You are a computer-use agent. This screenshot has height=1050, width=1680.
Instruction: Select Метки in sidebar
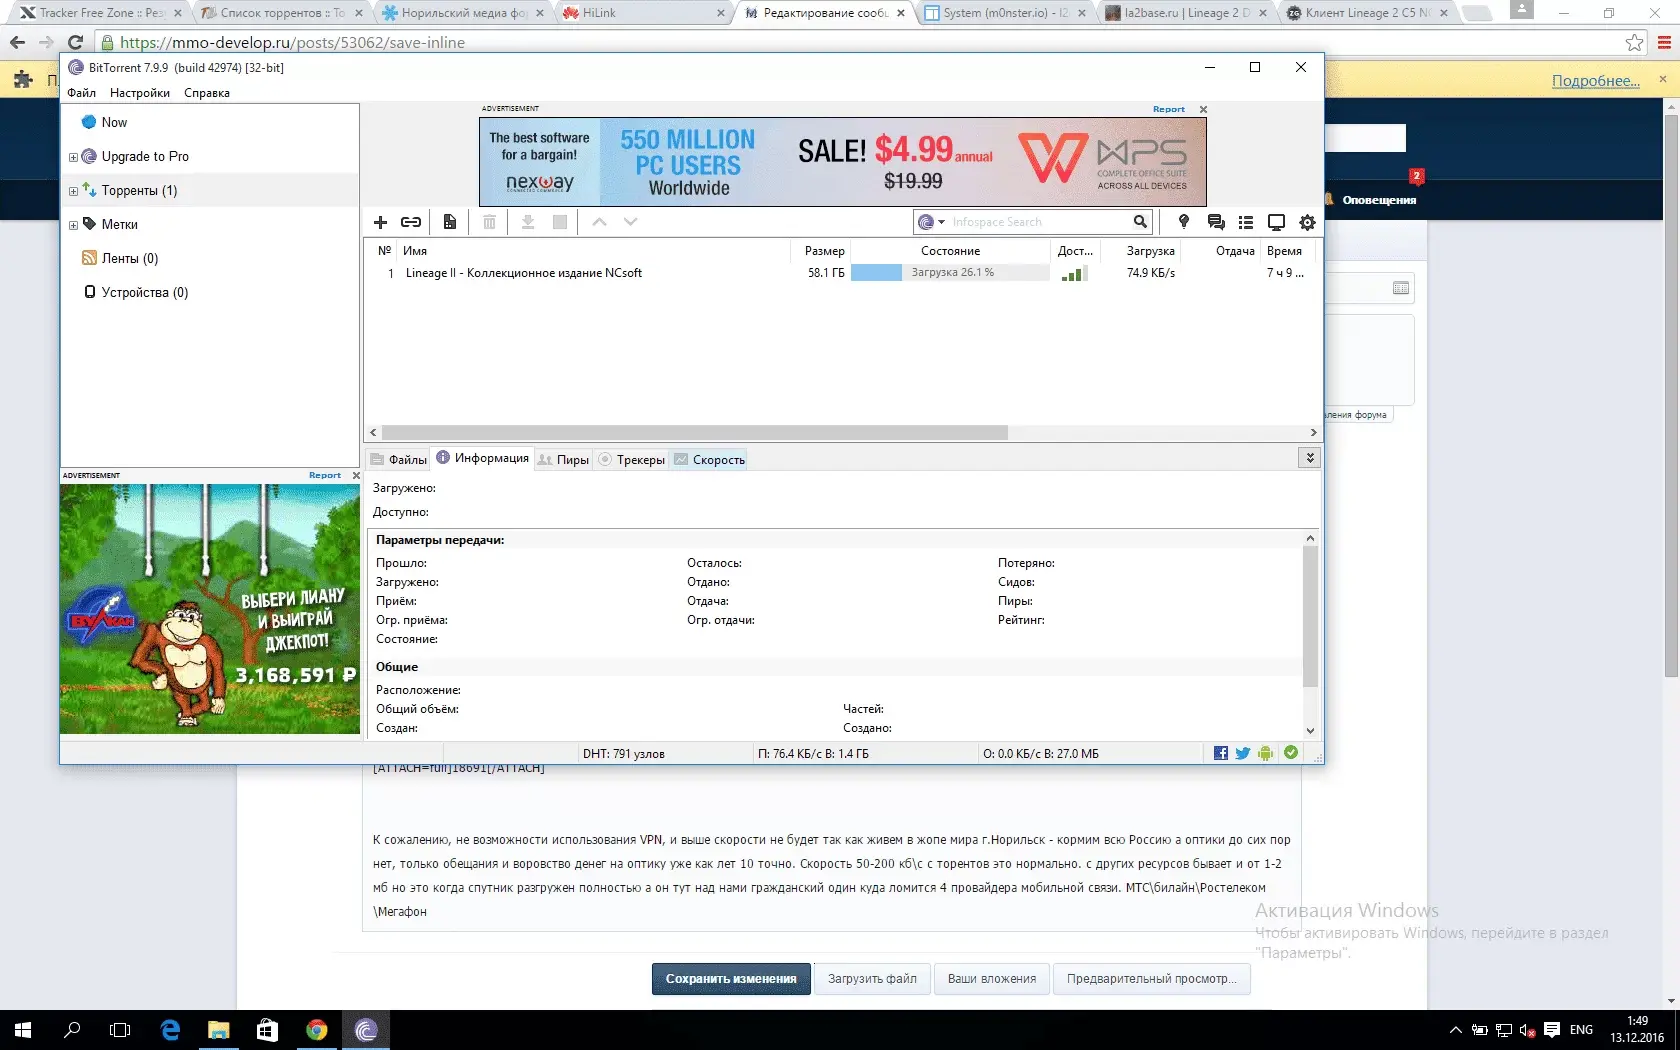coord(119,224)
